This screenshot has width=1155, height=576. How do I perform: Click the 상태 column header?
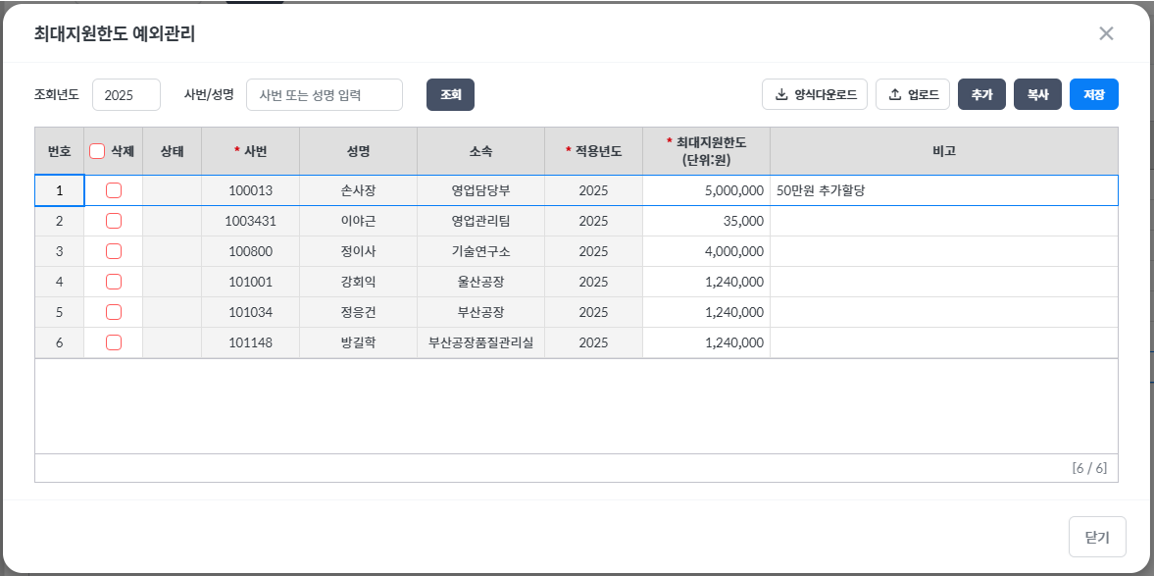point(172,151)
